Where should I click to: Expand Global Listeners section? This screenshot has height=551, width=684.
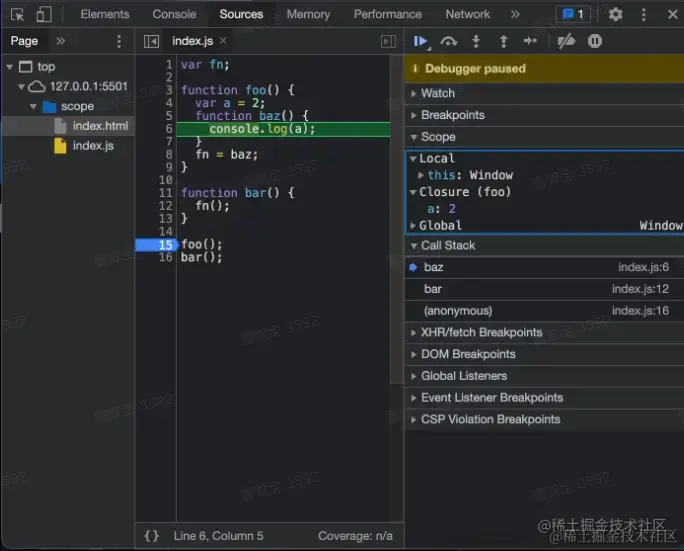[544, 376]
